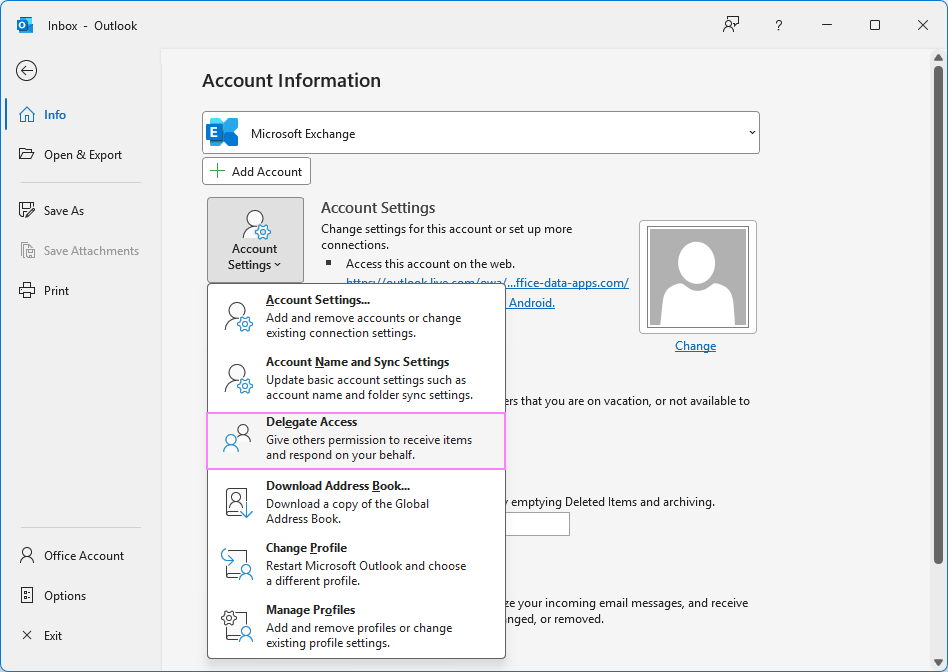The width and height of the screenshot is (948, 672).
Task: Open the Android app link
Action: coord(531,302)
